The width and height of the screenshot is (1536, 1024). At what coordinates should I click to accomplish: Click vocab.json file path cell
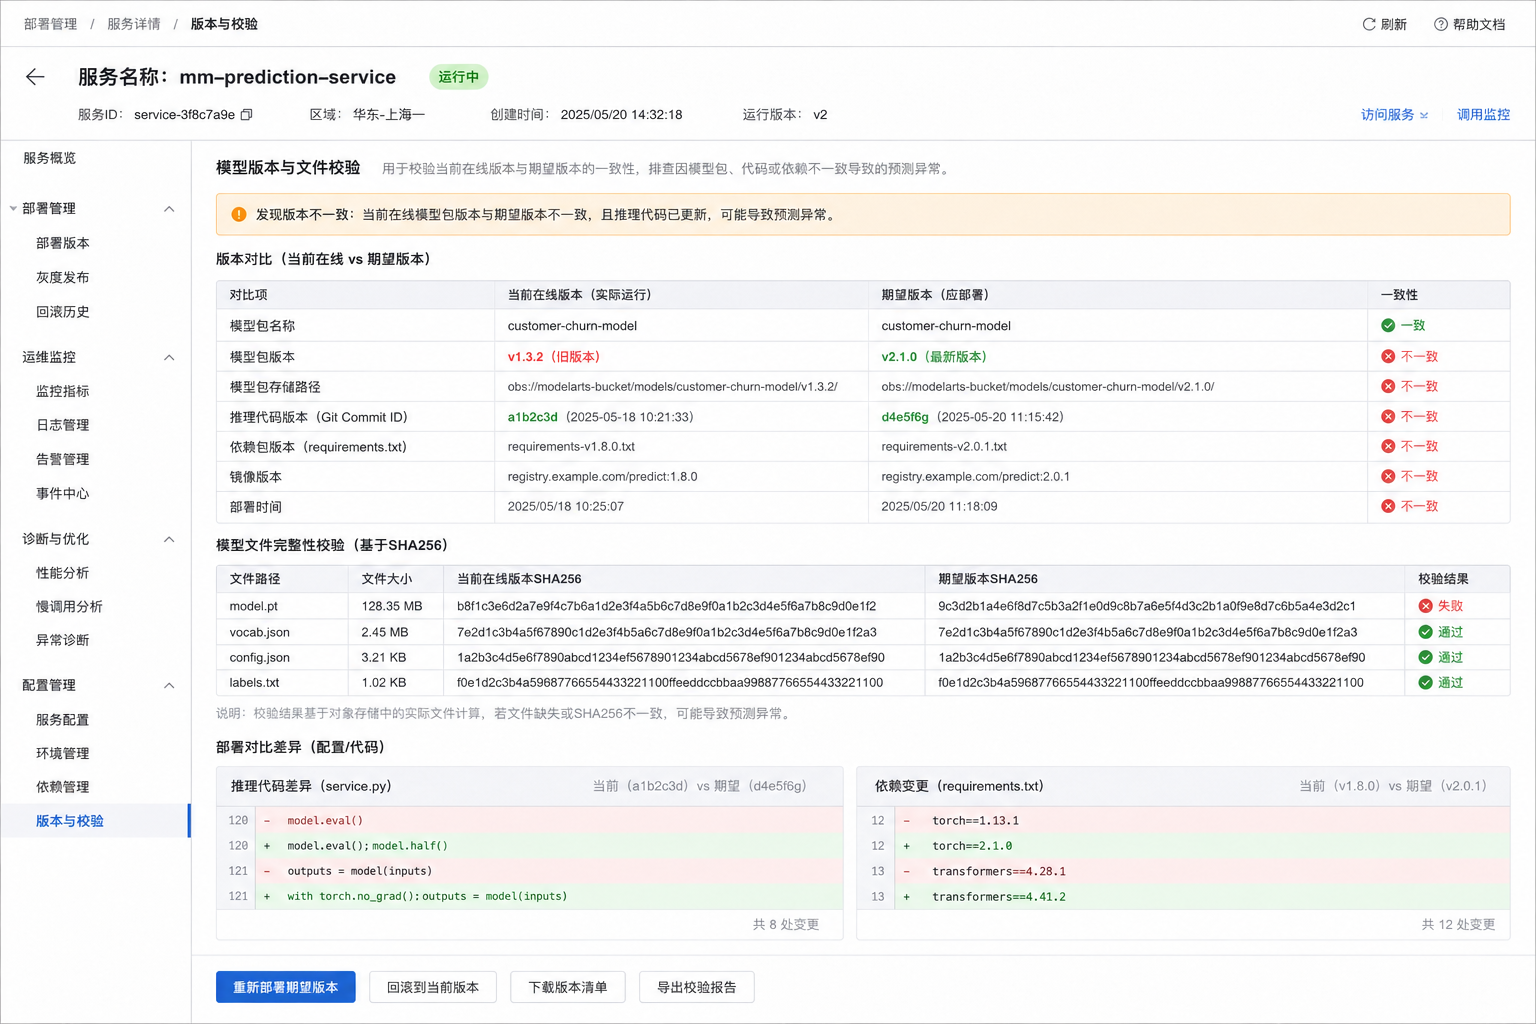(260, 632)
